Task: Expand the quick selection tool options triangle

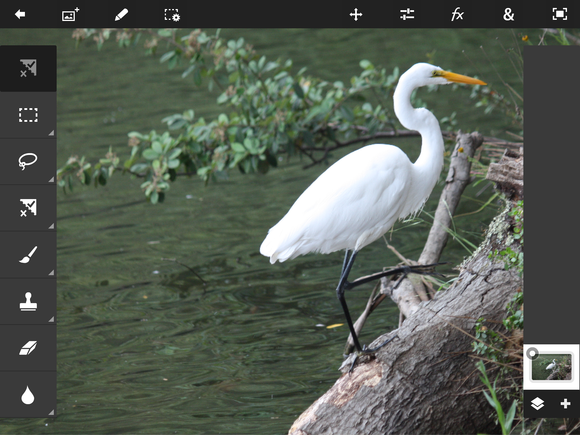Action: click(51, 226)
